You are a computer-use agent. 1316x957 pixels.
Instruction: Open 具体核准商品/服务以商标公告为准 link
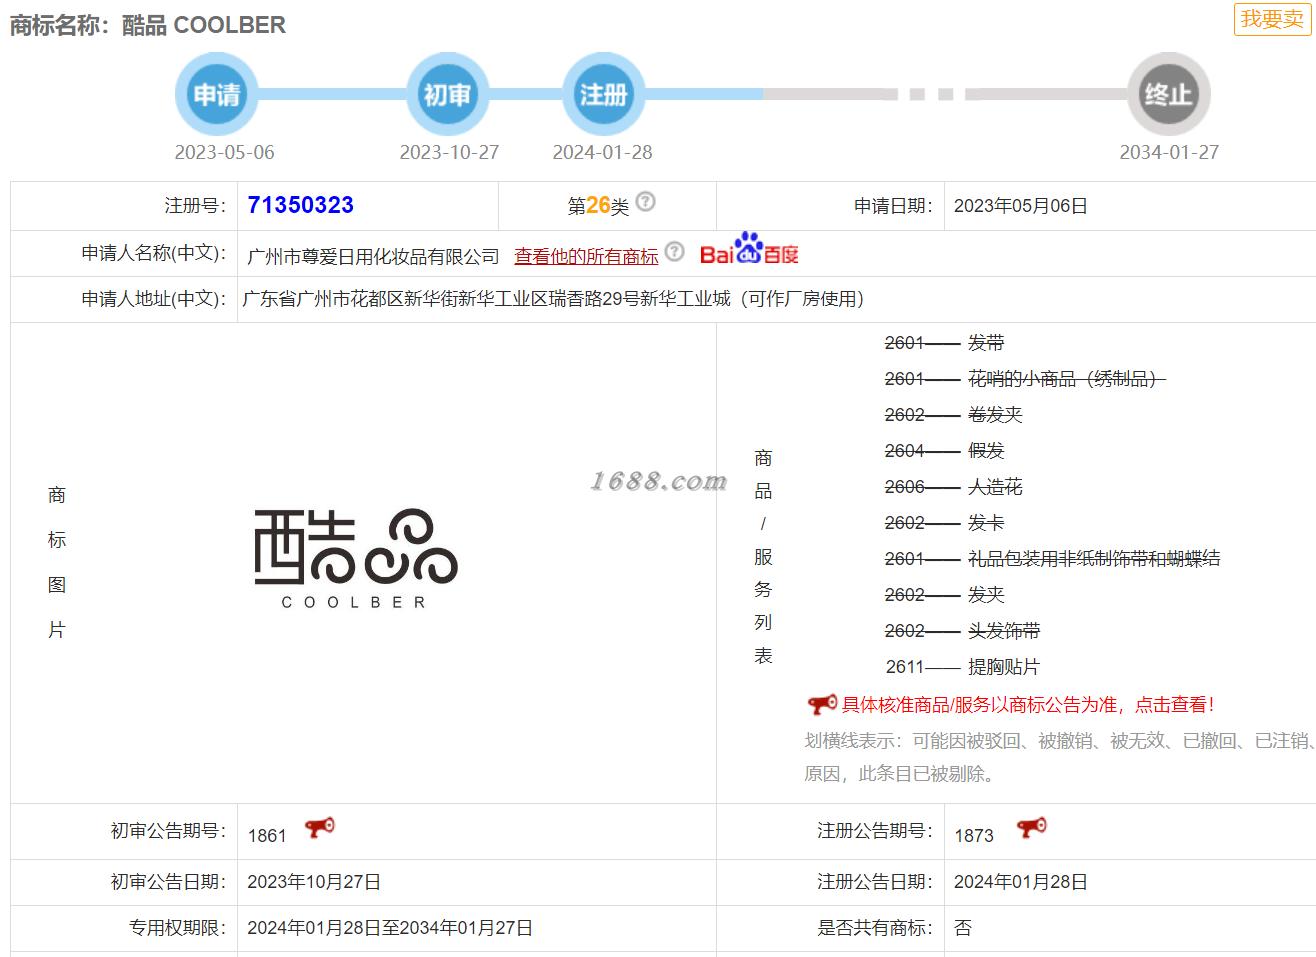click(x=1028, y=705)
